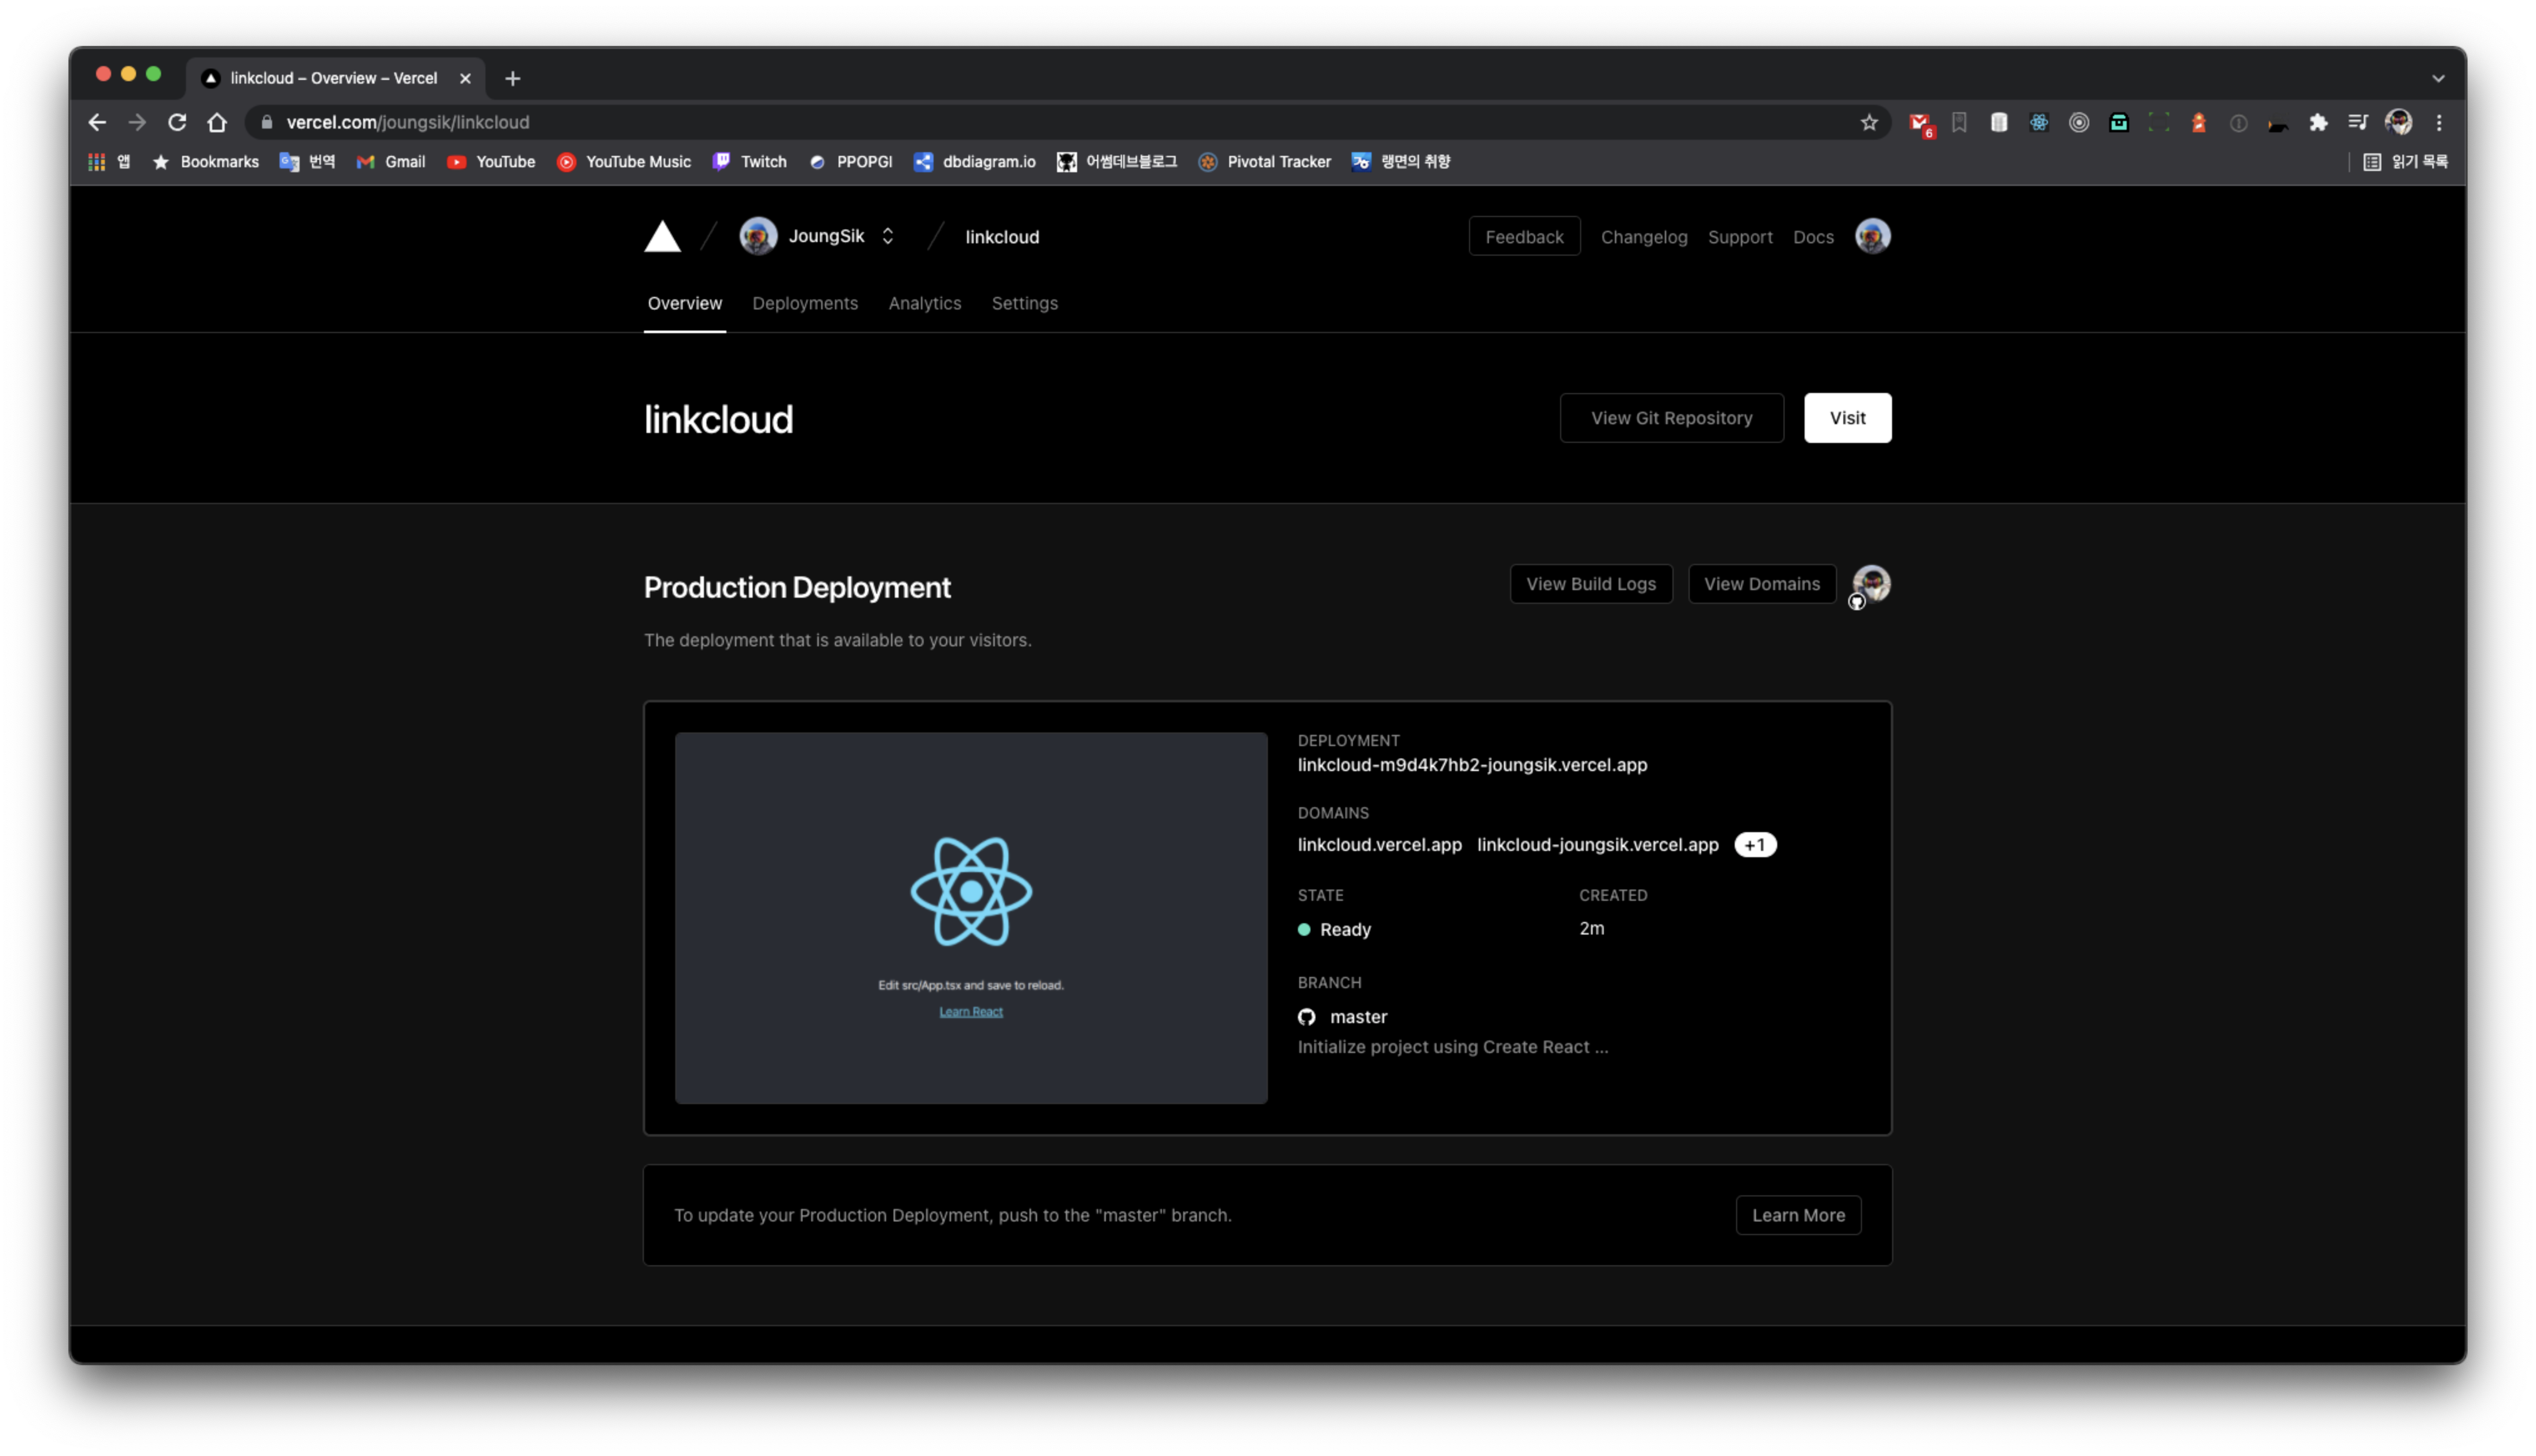Click the JoungSik account avatar in breadcrumb
The width and height of the screenshot is (2536, 1456).
click(758, 236)
